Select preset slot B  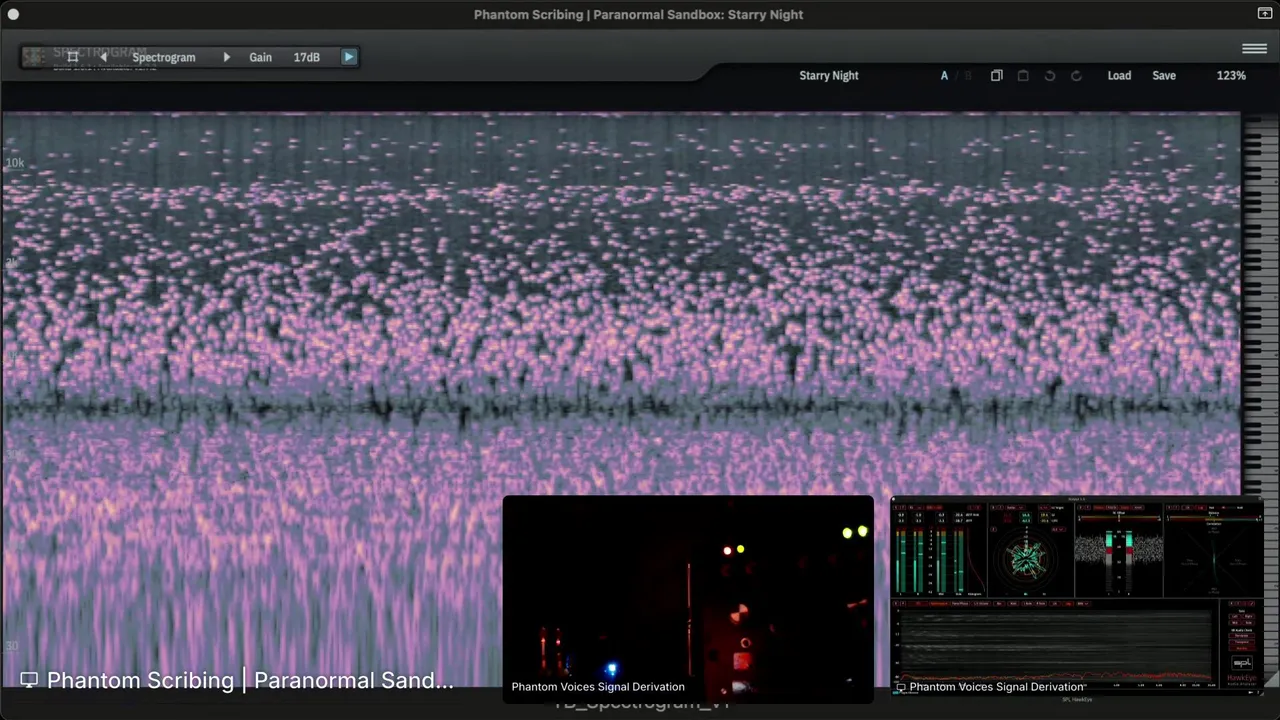coord(968,75)
